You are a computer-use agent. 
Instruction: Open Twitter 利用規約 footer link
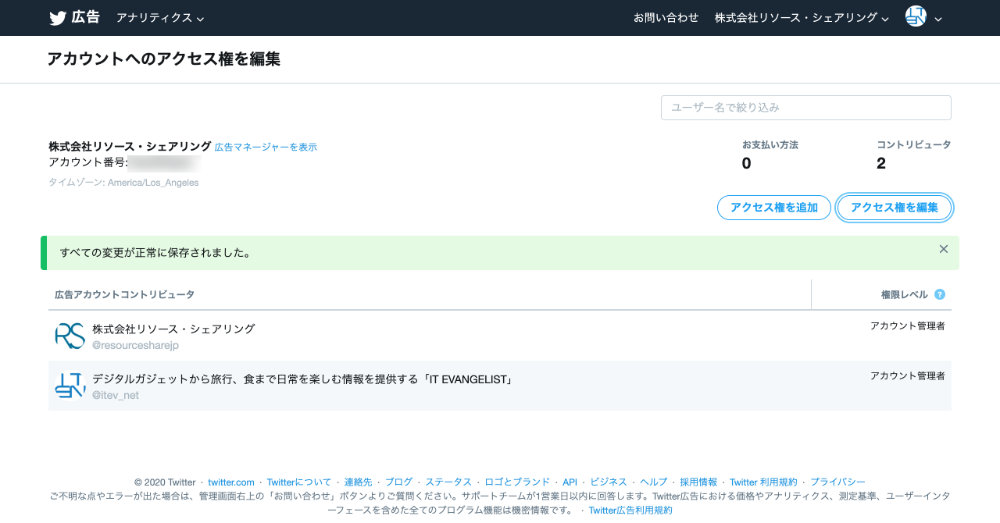[763, 482]
